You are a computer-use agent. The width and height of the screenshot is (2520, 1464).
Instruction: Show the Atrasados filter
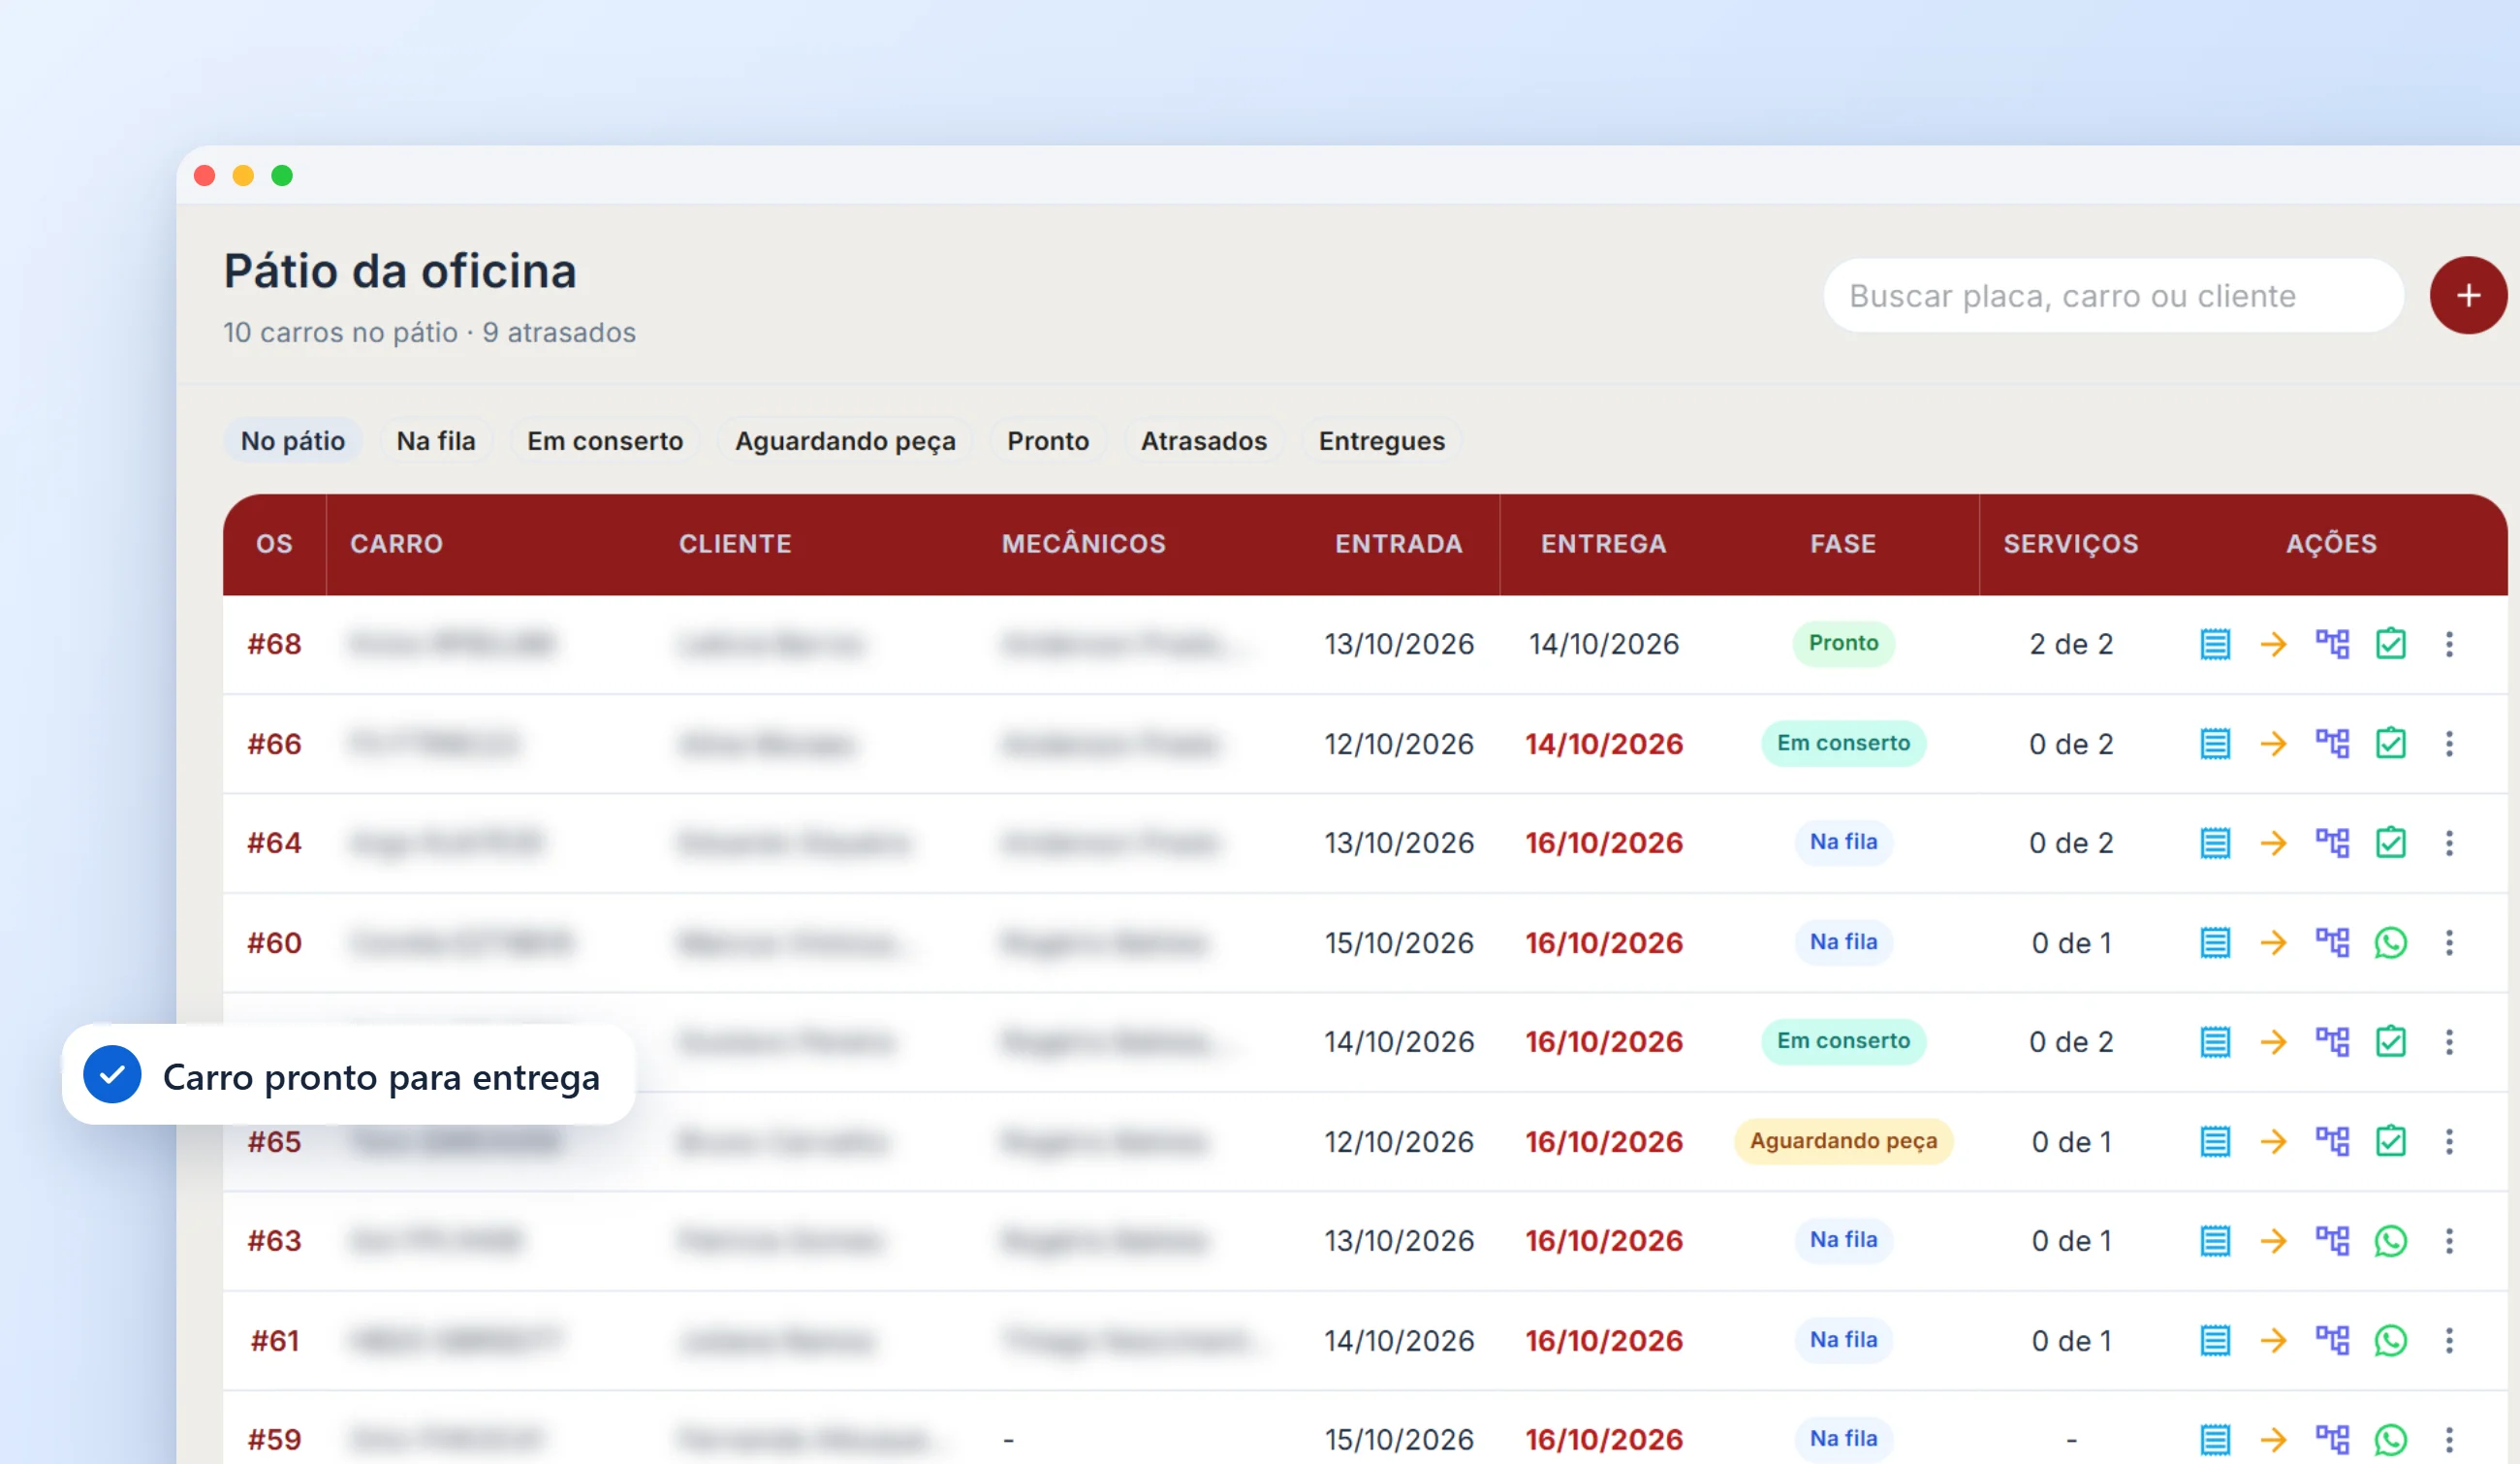(x=1204, y=441)
